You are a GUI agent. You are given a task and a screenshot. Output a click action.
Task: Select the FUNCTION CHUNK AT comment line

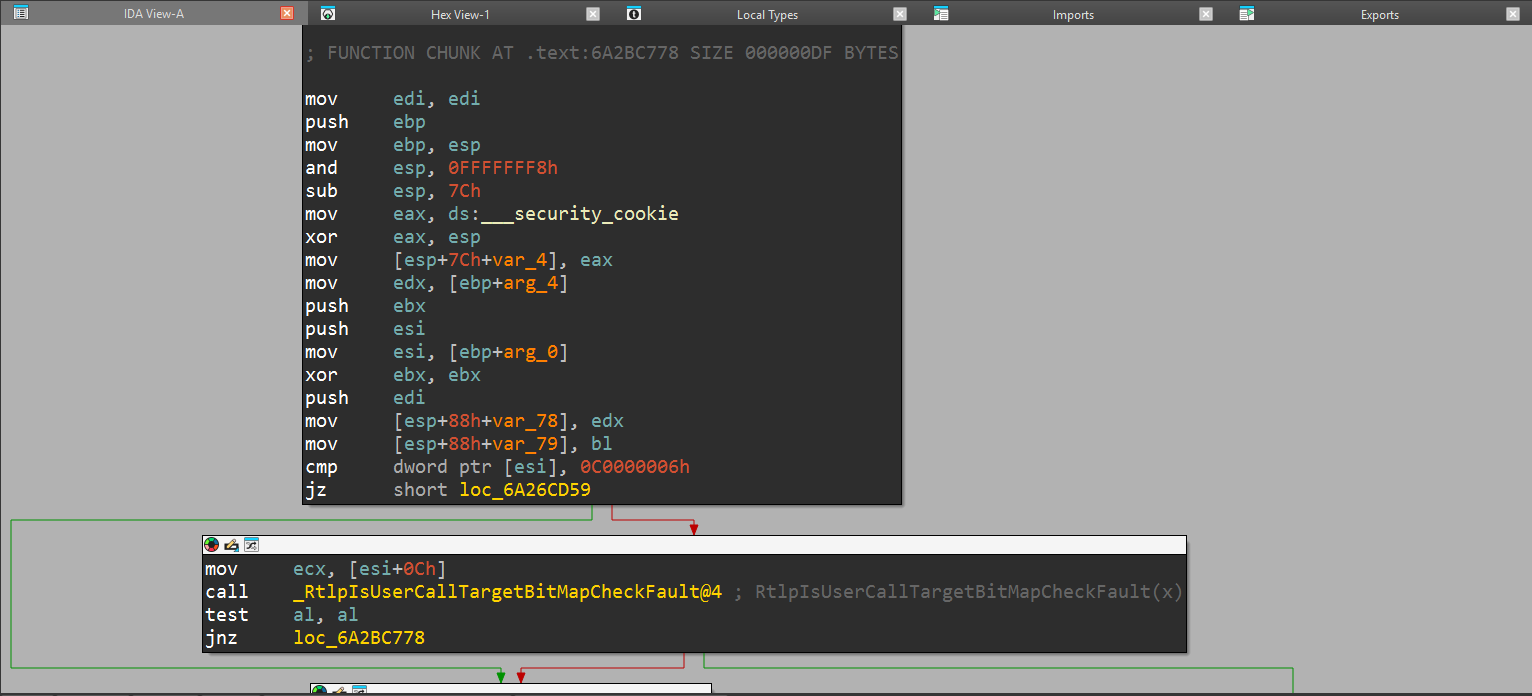603,53
